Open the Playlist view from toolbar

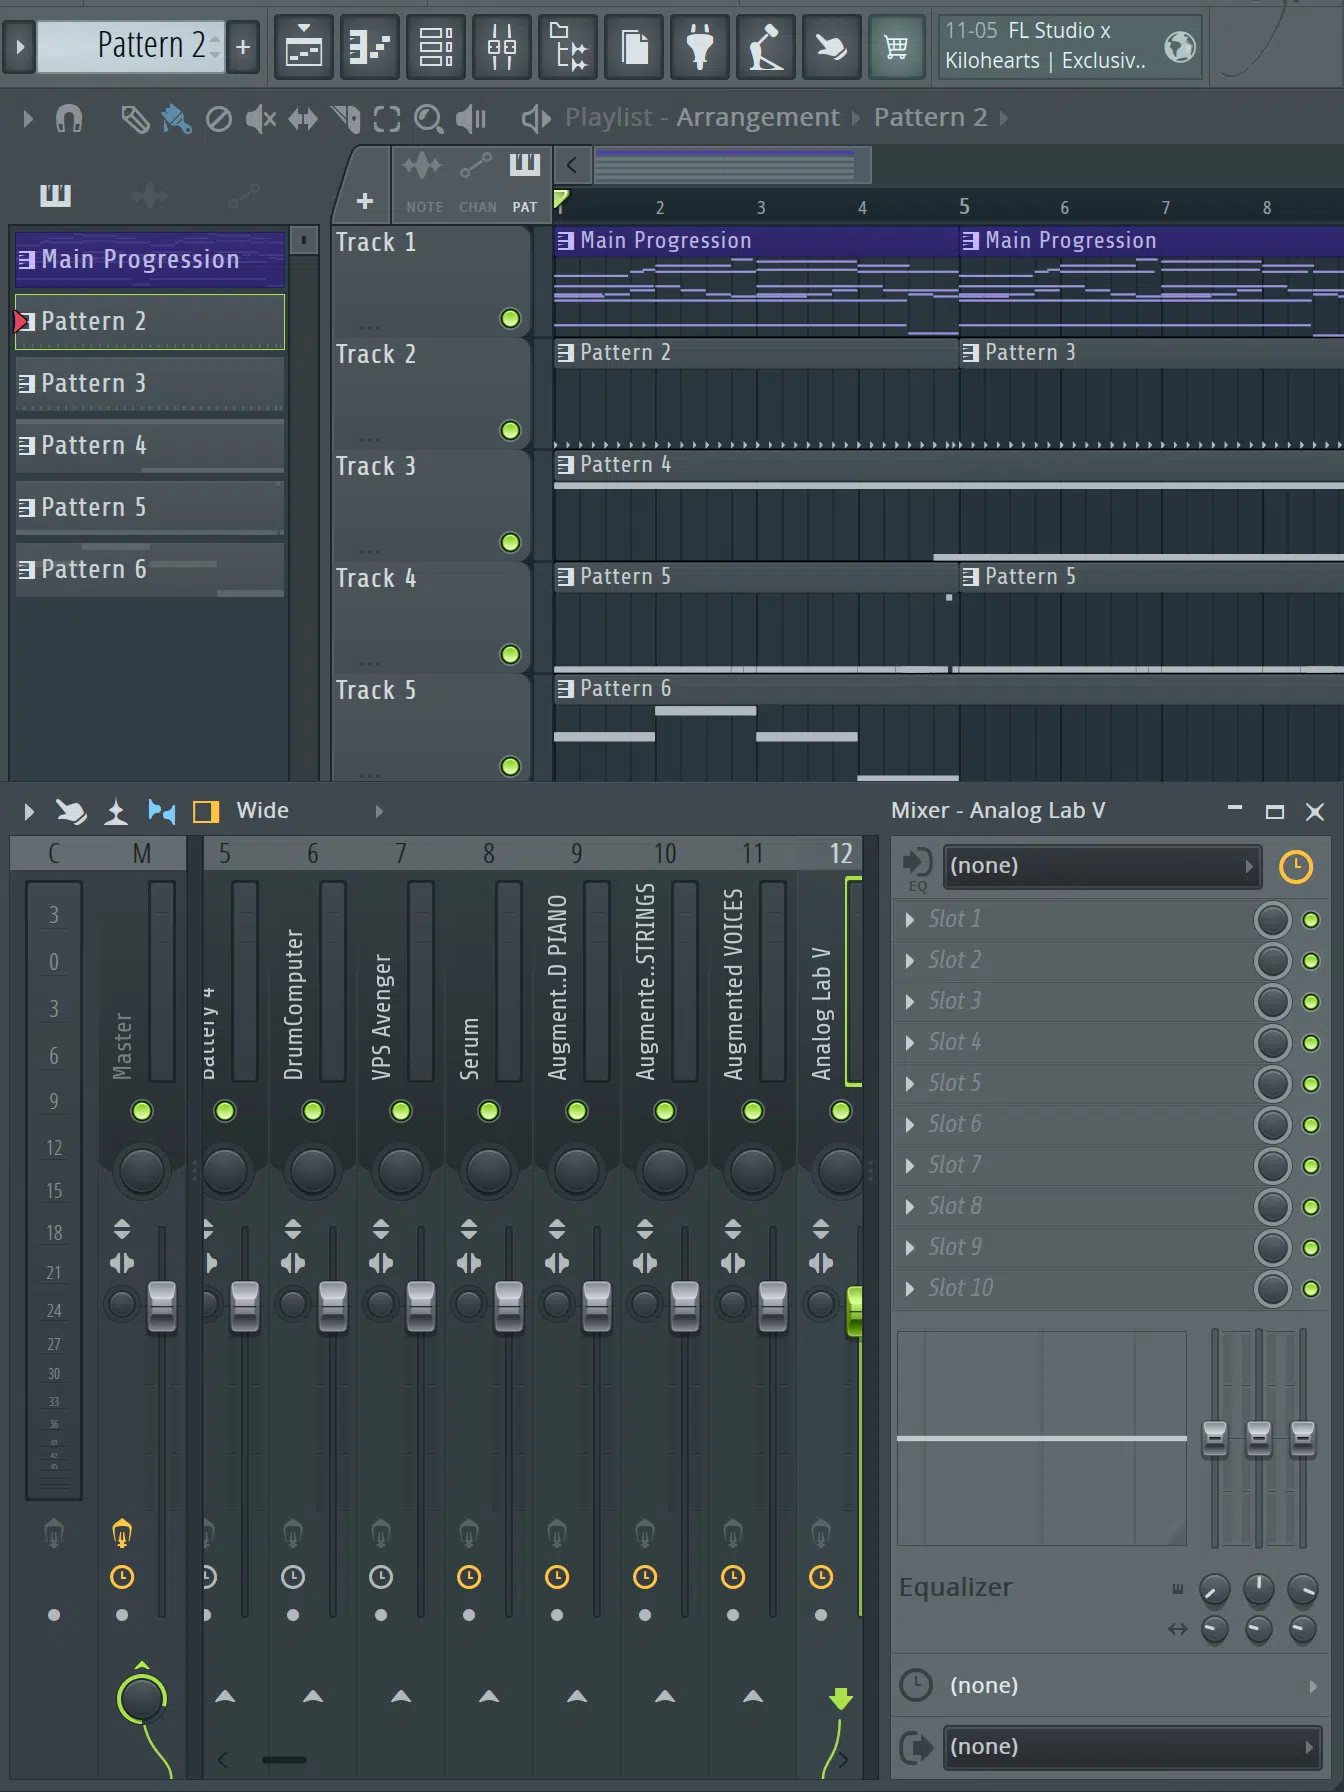303,47
